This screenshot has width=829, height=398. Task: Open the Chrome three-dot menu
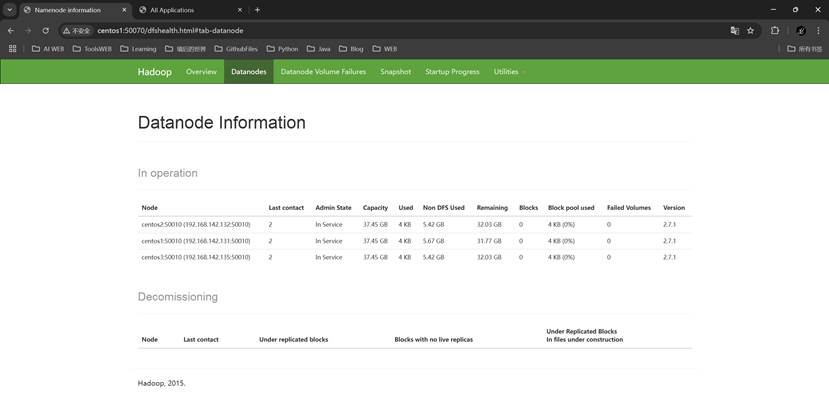[x=818, y=31]
